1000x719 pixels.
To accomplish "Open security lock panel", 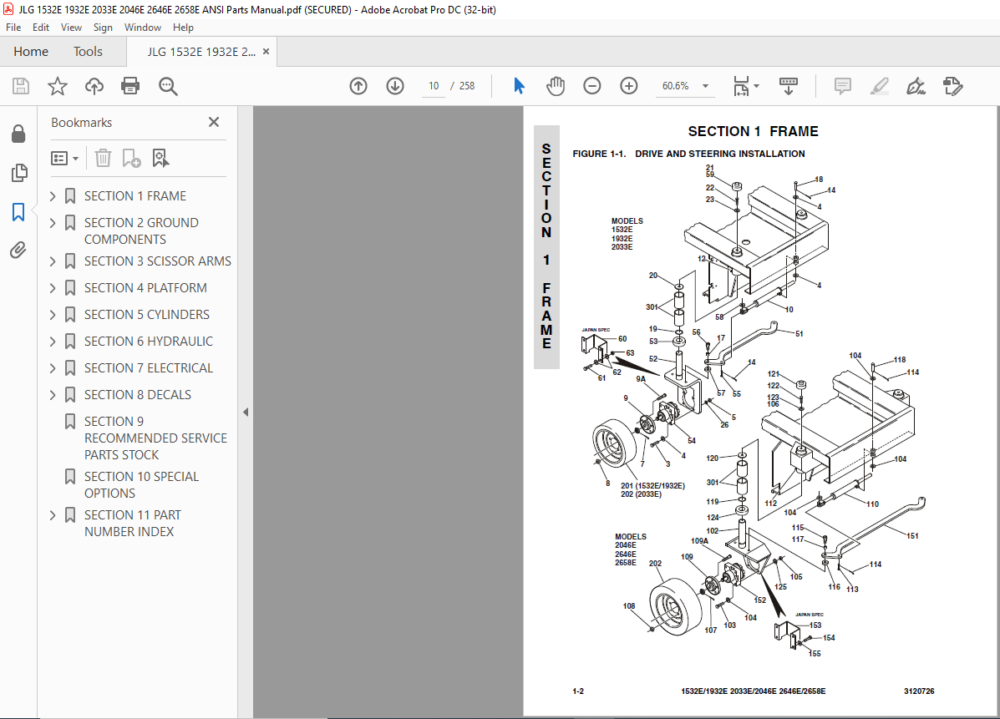I will click(x=18, y=133).
